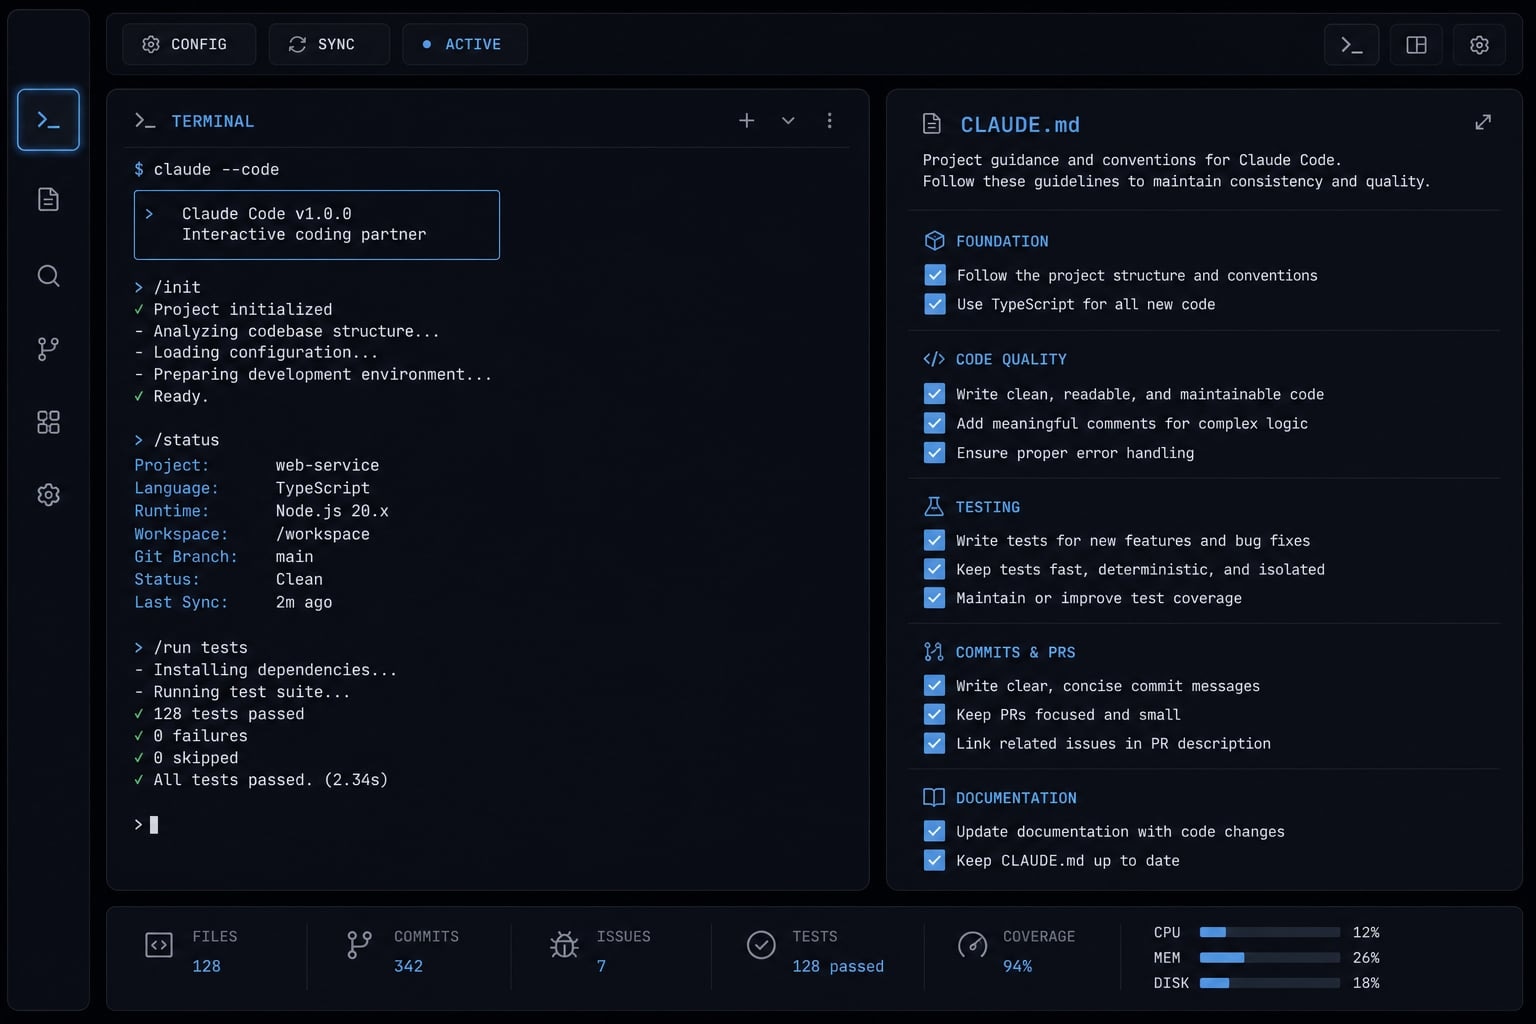The width and height of the screenshot is (1536, 1024).
Task: Click the commits count '342'
Action: pyautogui.click(x=408, y=966)
